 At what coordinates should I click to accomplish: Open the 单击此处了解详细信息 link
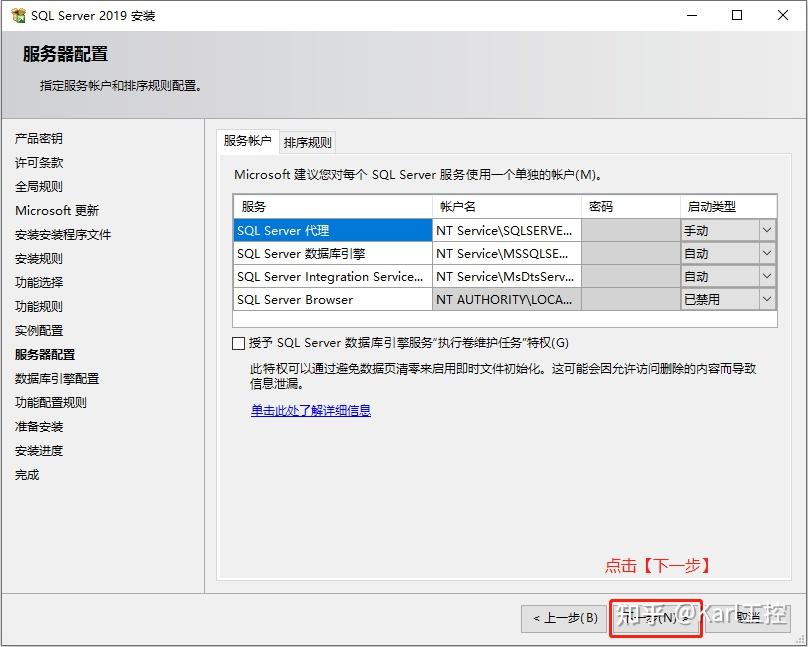pyautogui.click(x=311, y=411)
